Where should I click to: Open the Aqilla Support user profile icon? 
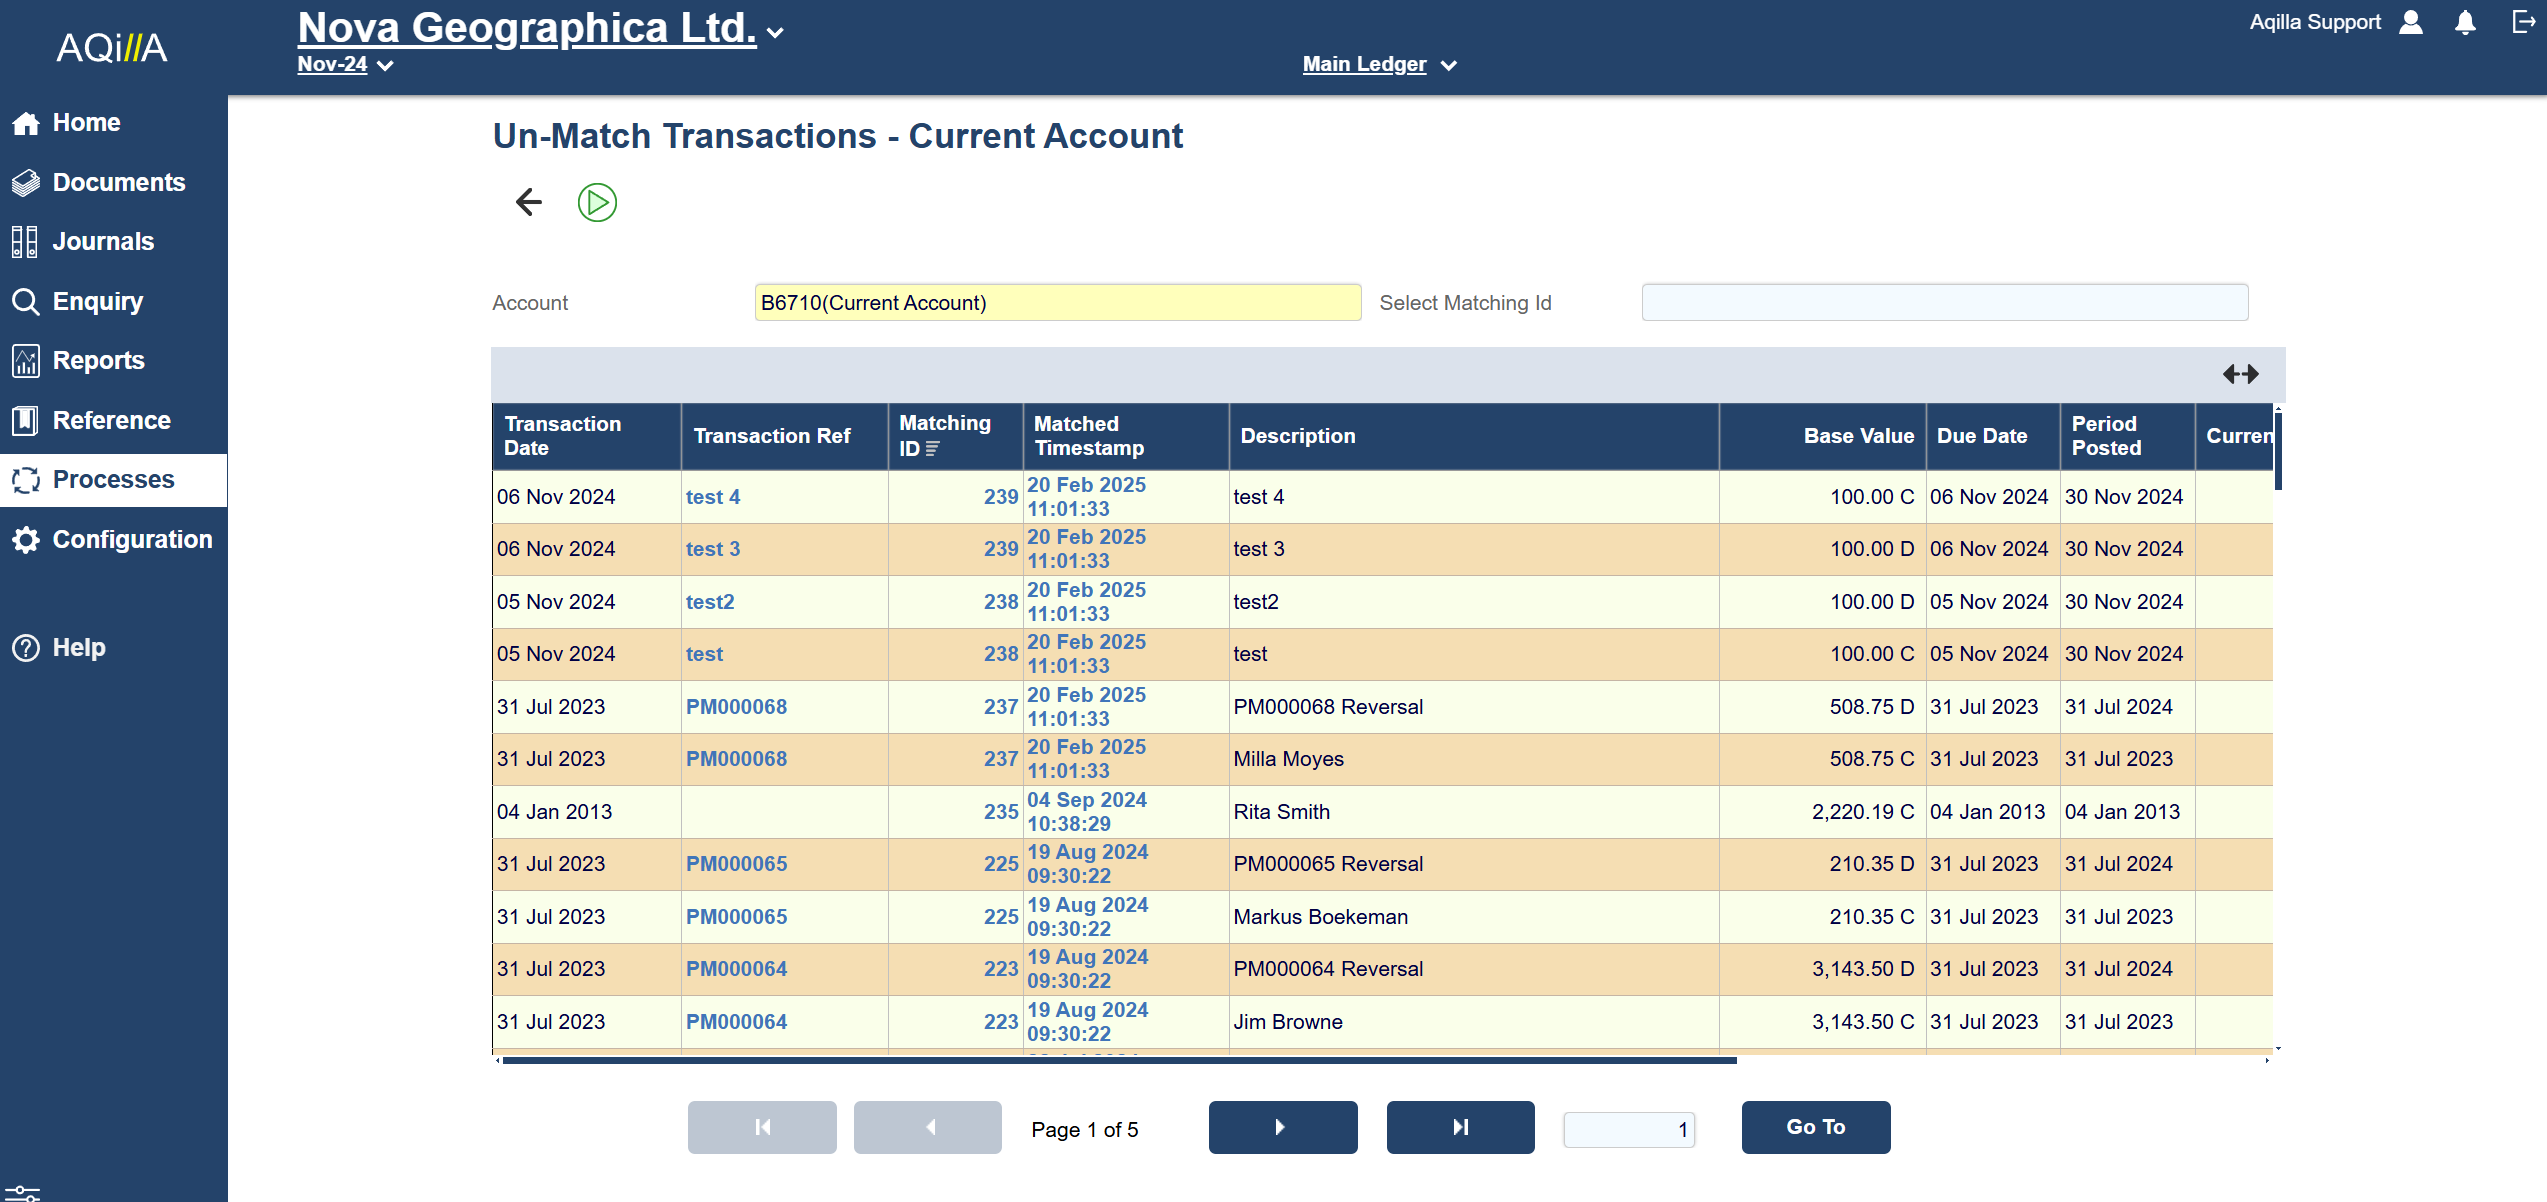click(2411, 23)
